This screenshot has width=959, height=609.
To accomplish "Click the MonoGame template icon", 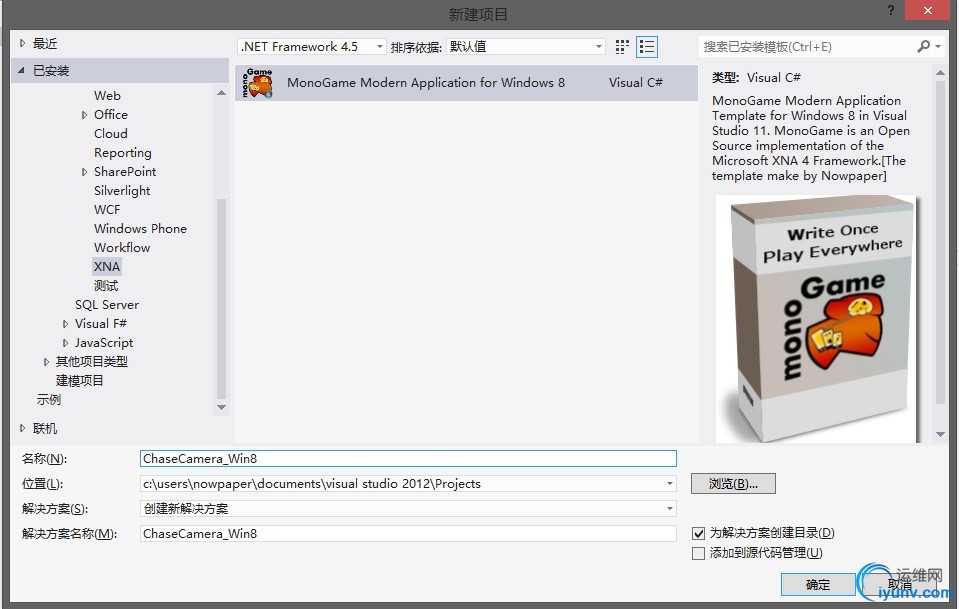I will tap(257, 83).
